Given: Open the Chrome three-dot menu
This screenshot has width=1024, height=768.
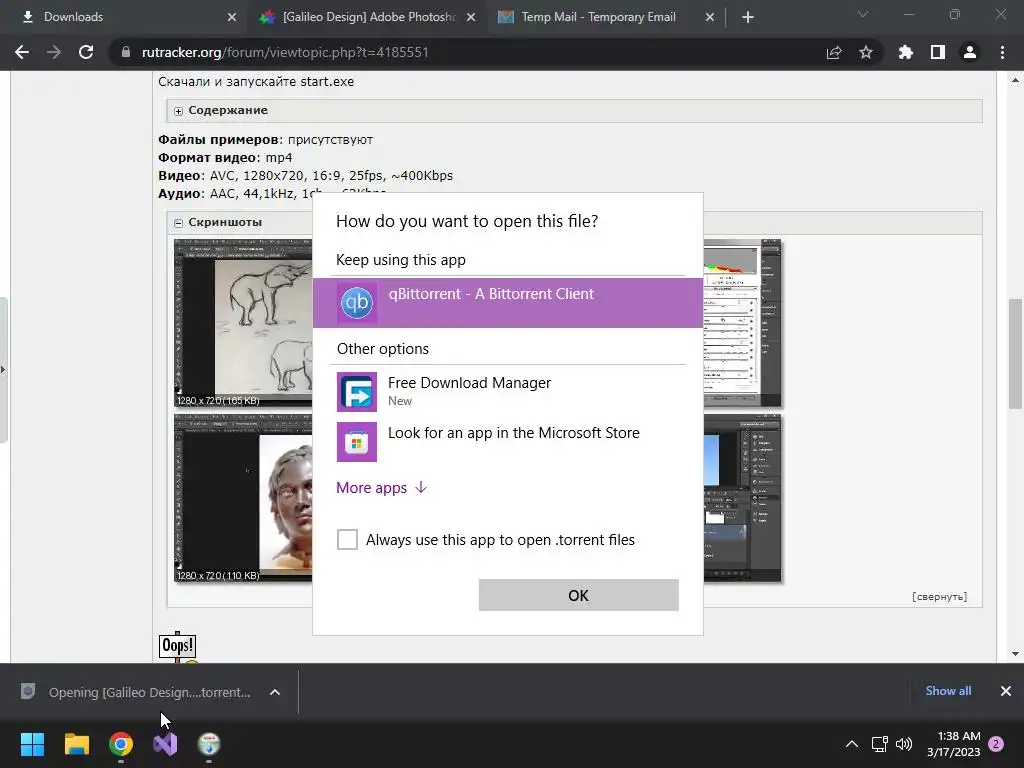Looking at the screenshot, I should pos(1002,52).
